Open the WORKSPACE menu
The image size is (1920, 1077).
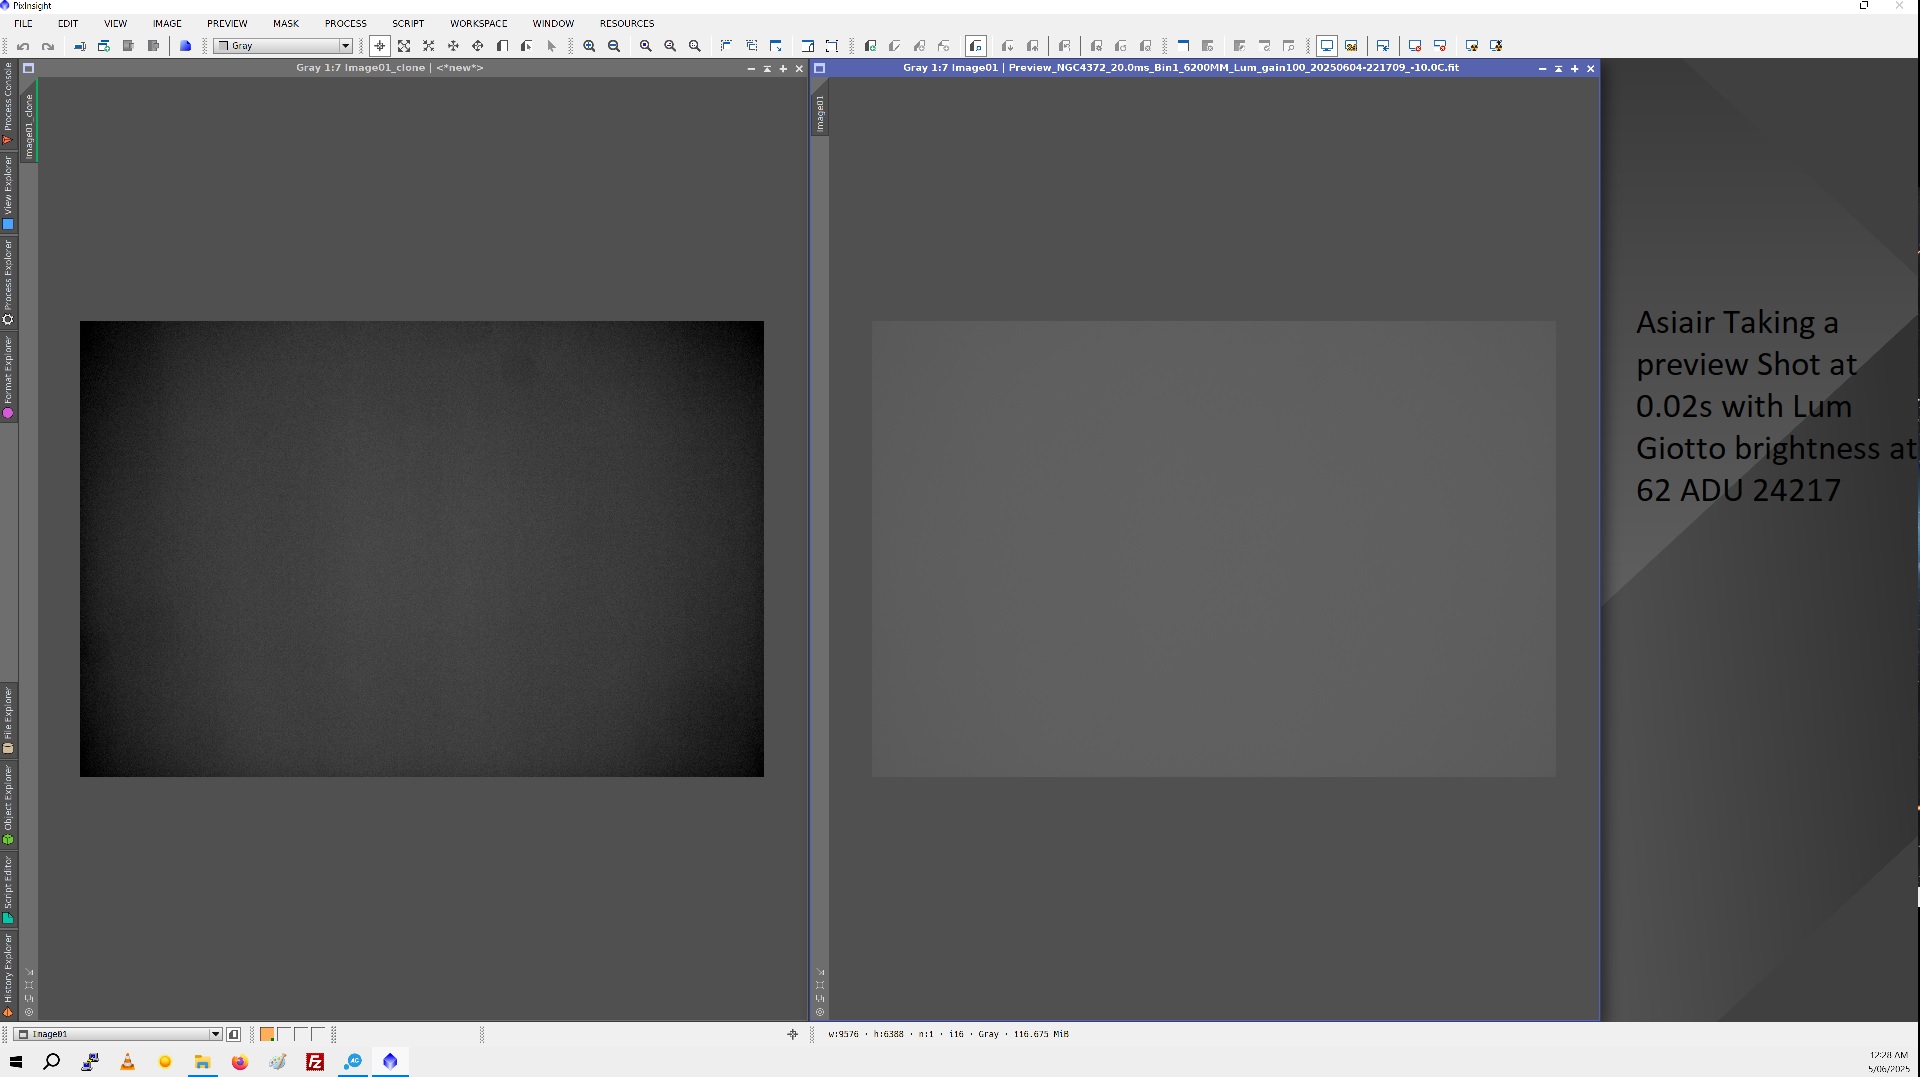point(478,23)
